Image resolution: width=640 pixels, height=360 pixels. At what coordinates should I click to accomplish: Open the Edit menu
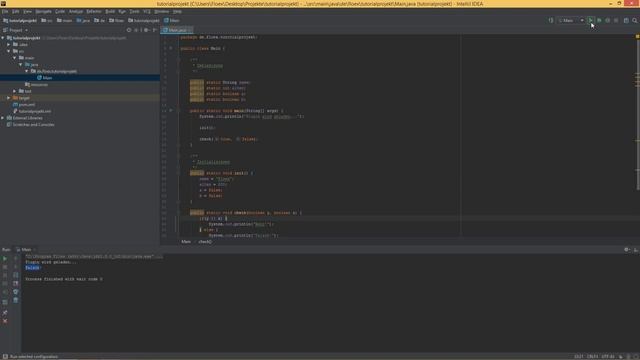pyautogui.click(x=16, y=11)
